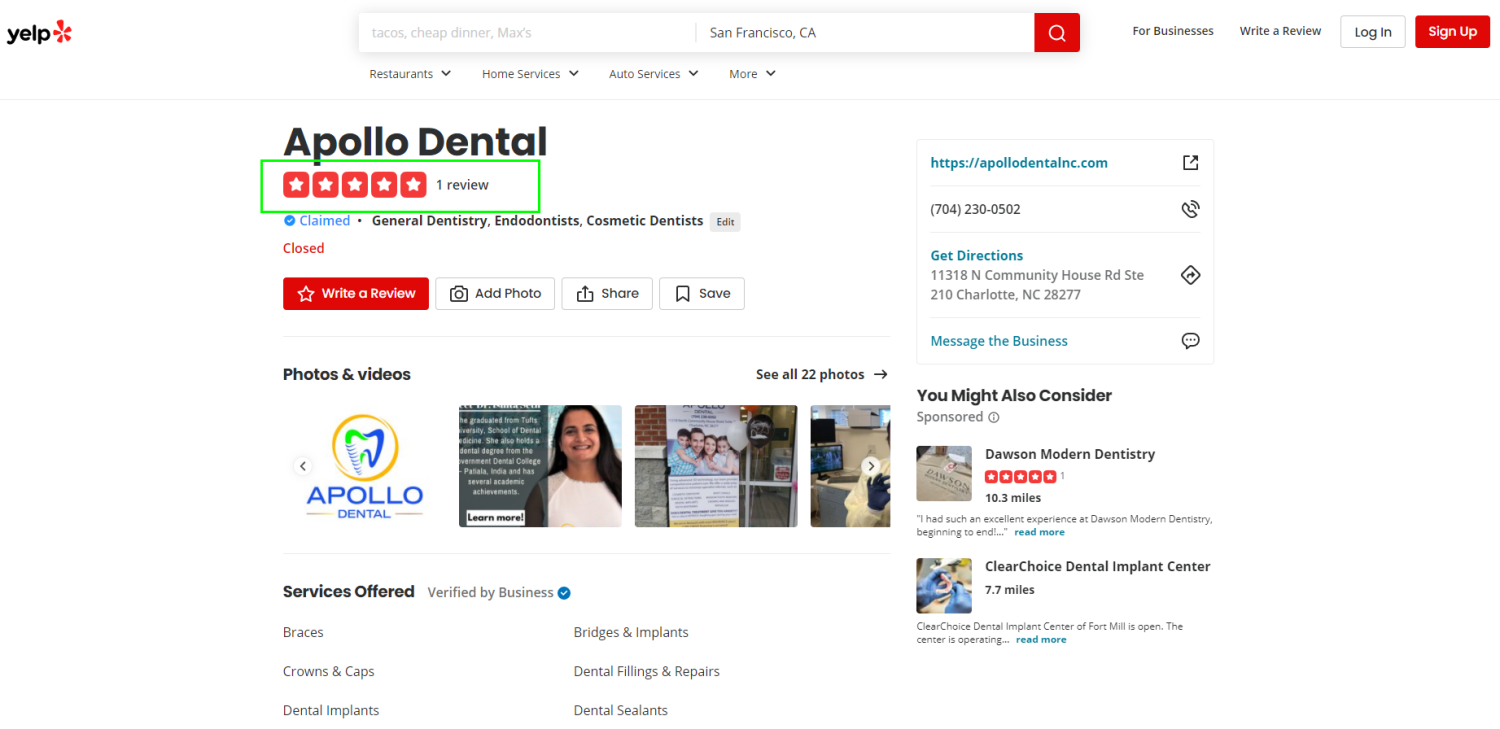Open Endodontists category link
The height and width of the screenshot is (729, 1500).
537,221
